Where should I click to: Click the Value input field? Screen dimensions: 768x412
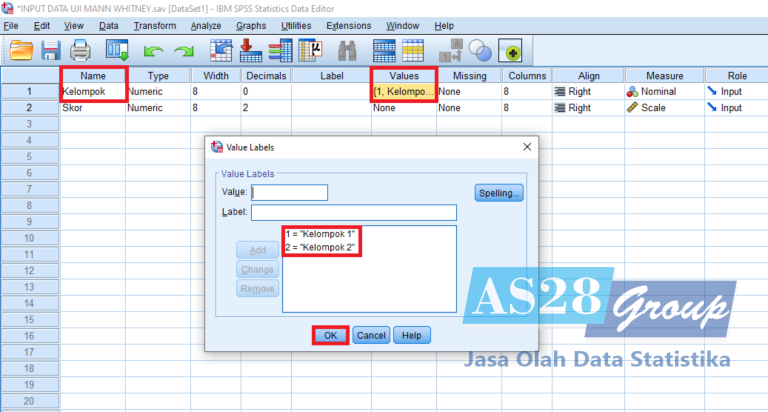[x=289, y=193]
